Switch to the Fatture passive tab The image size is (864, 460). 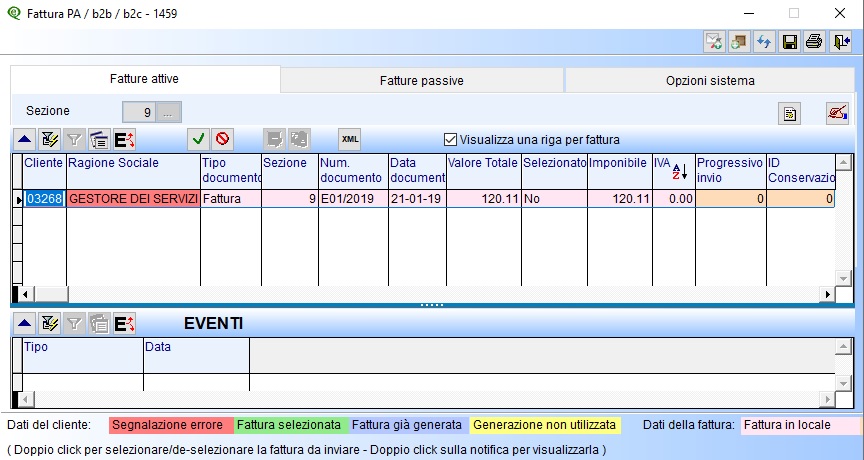tap(422, 80)
